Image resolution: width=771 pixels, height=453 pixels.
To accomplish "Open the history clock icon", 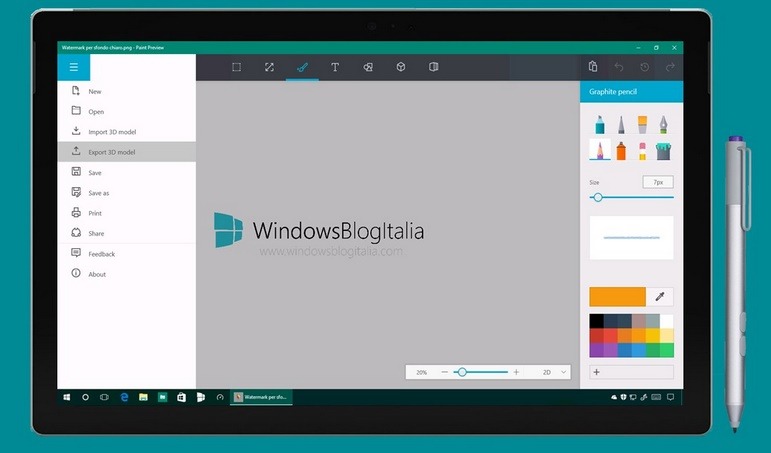I will (645, 67).
